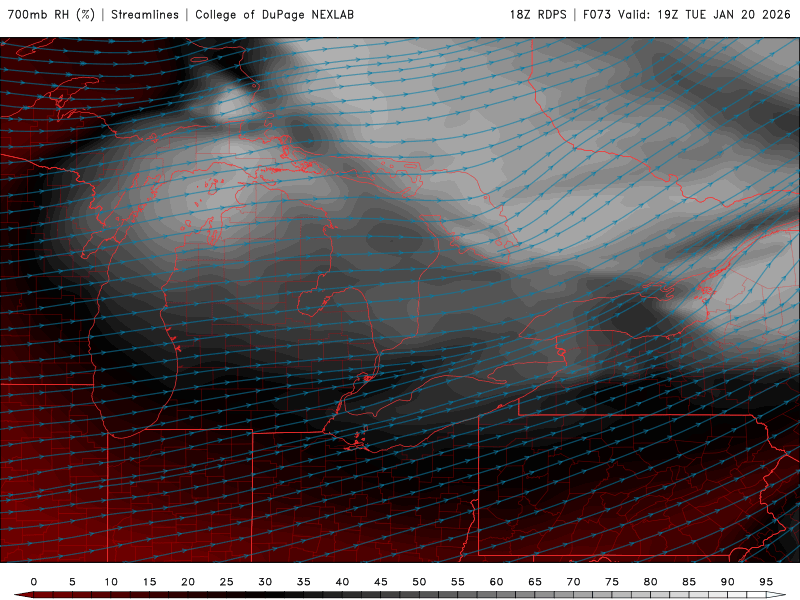
Task: Click the color bar label "0"
Action: tap(34, 582)
